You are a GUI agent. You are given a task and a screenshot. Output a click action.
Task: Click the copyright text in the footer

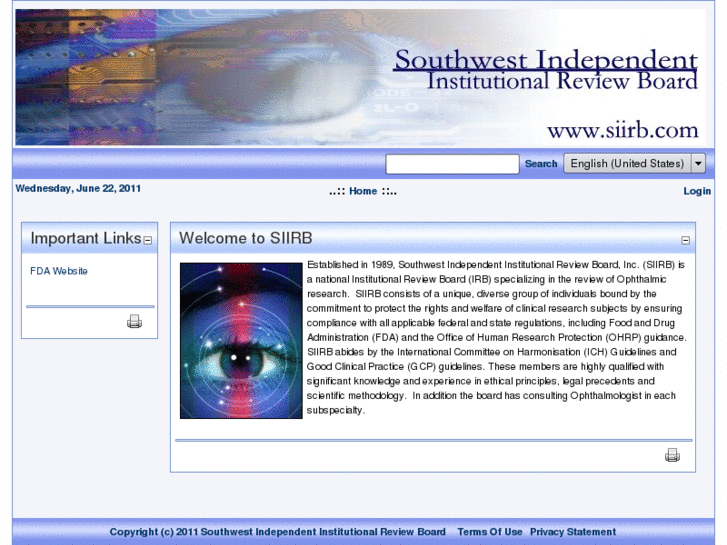point(277,532)
